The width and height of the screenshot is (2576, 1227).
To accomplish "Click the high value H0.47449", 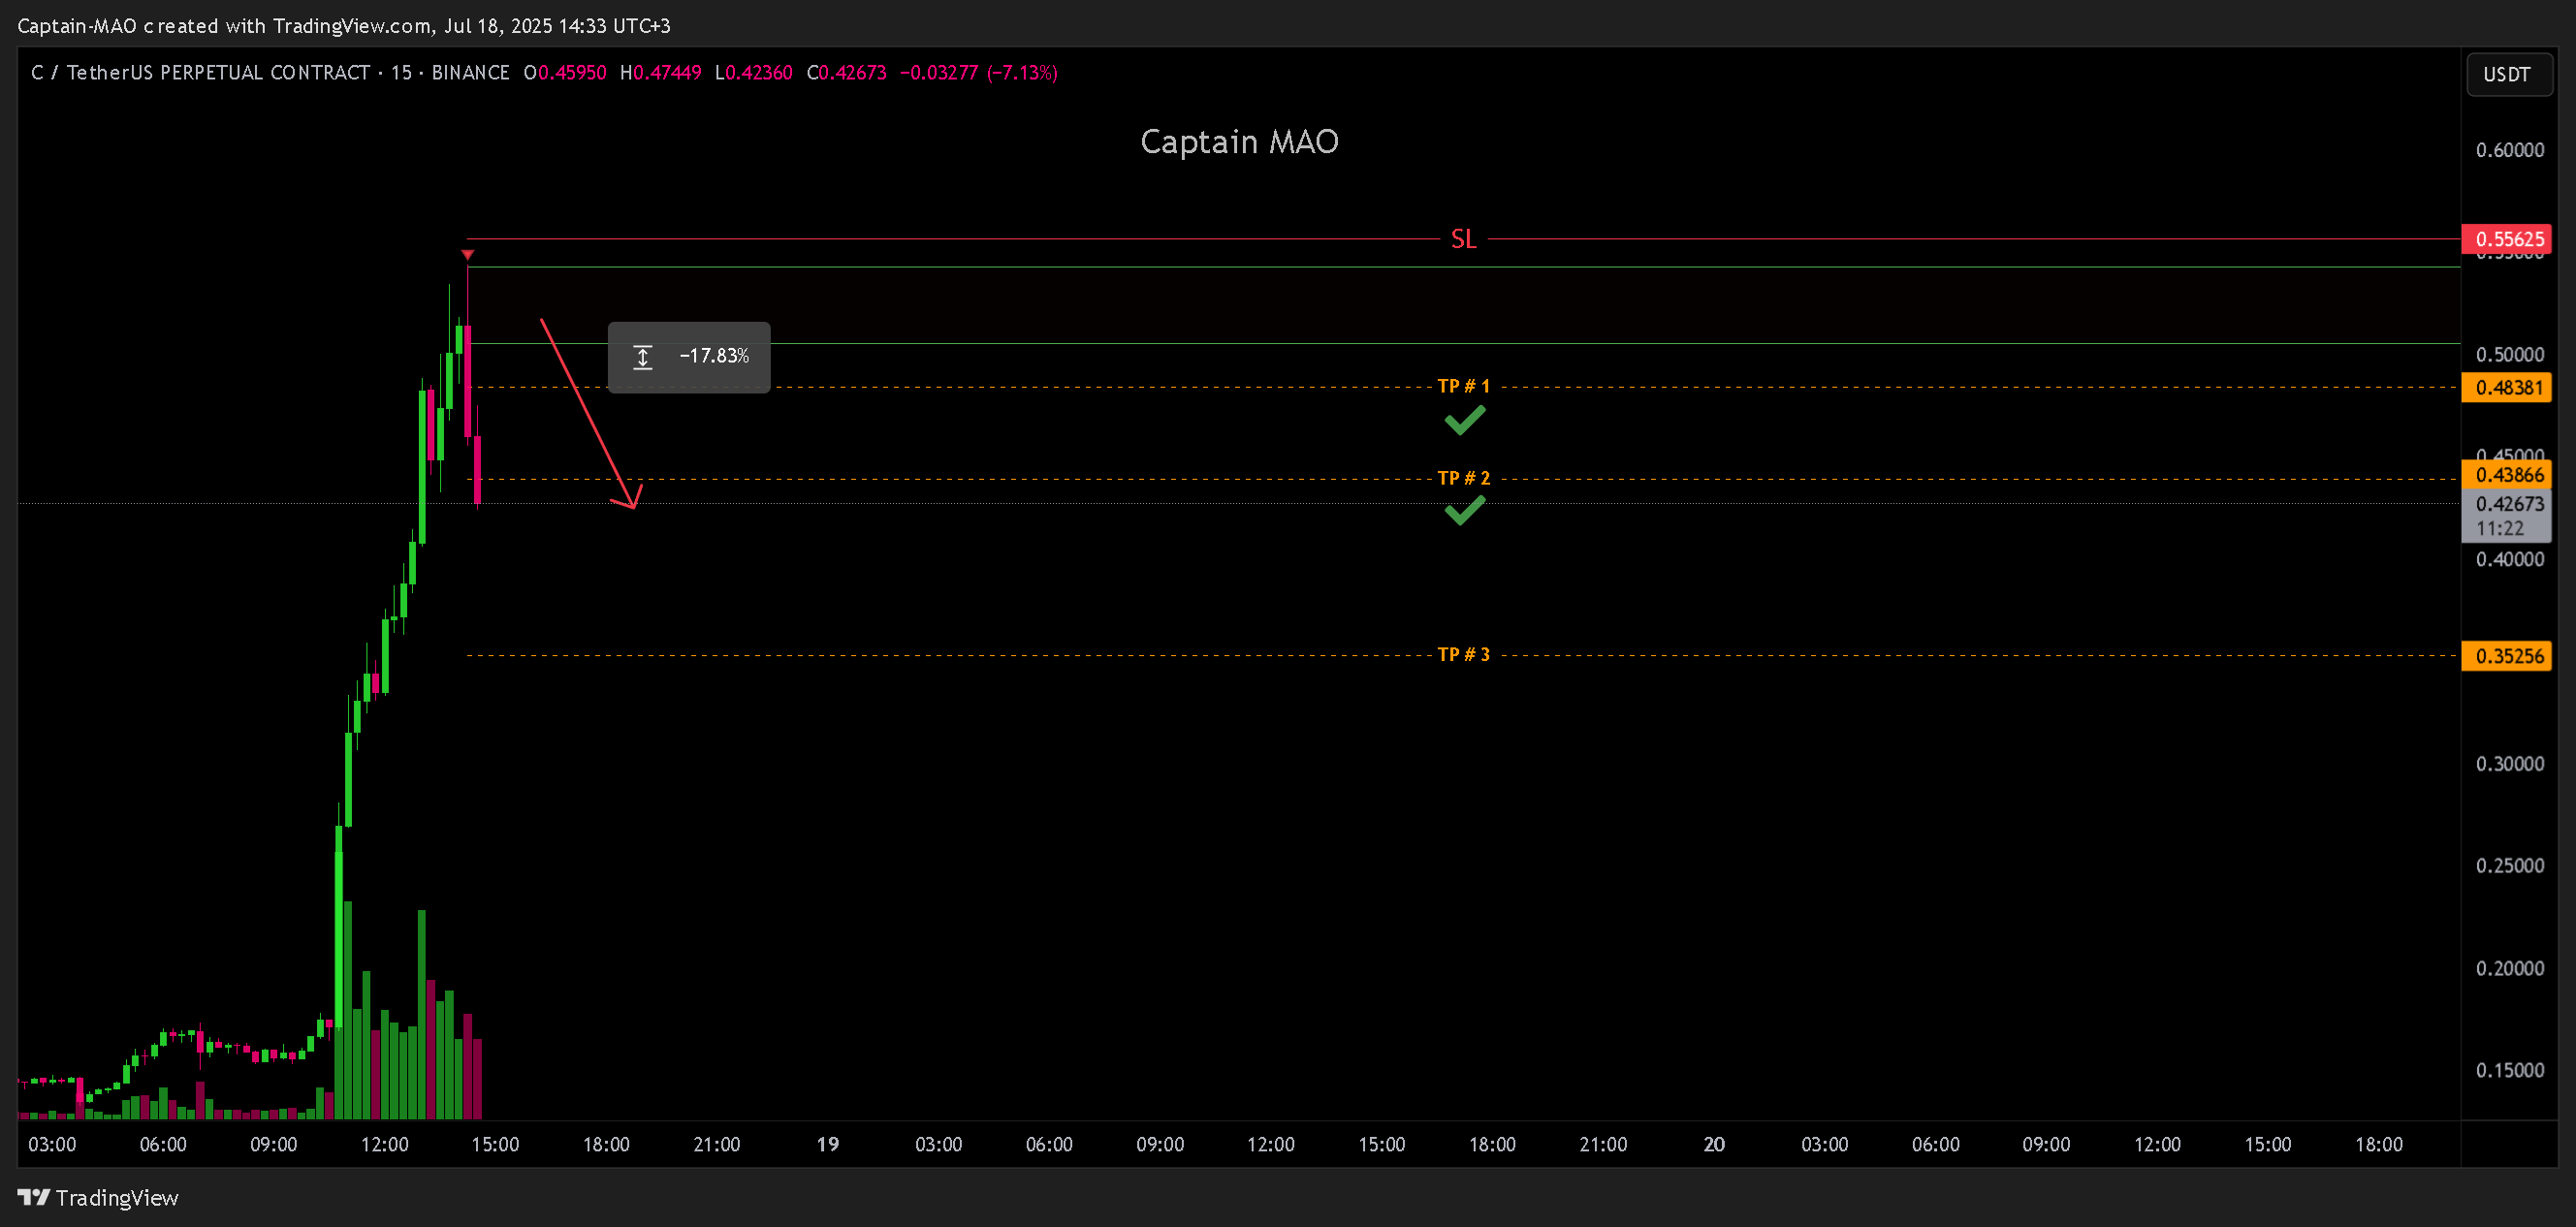I will click(660, 73).
